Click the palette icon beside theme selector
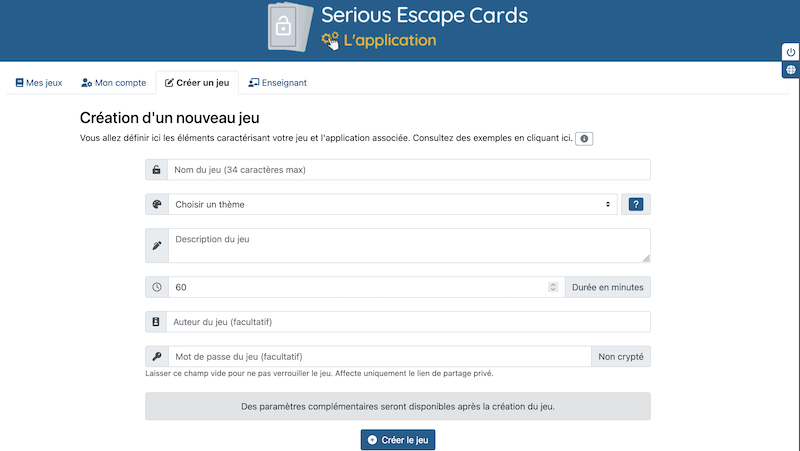The image size is (800, 451). pyautogui.click(x=157, y=204)
